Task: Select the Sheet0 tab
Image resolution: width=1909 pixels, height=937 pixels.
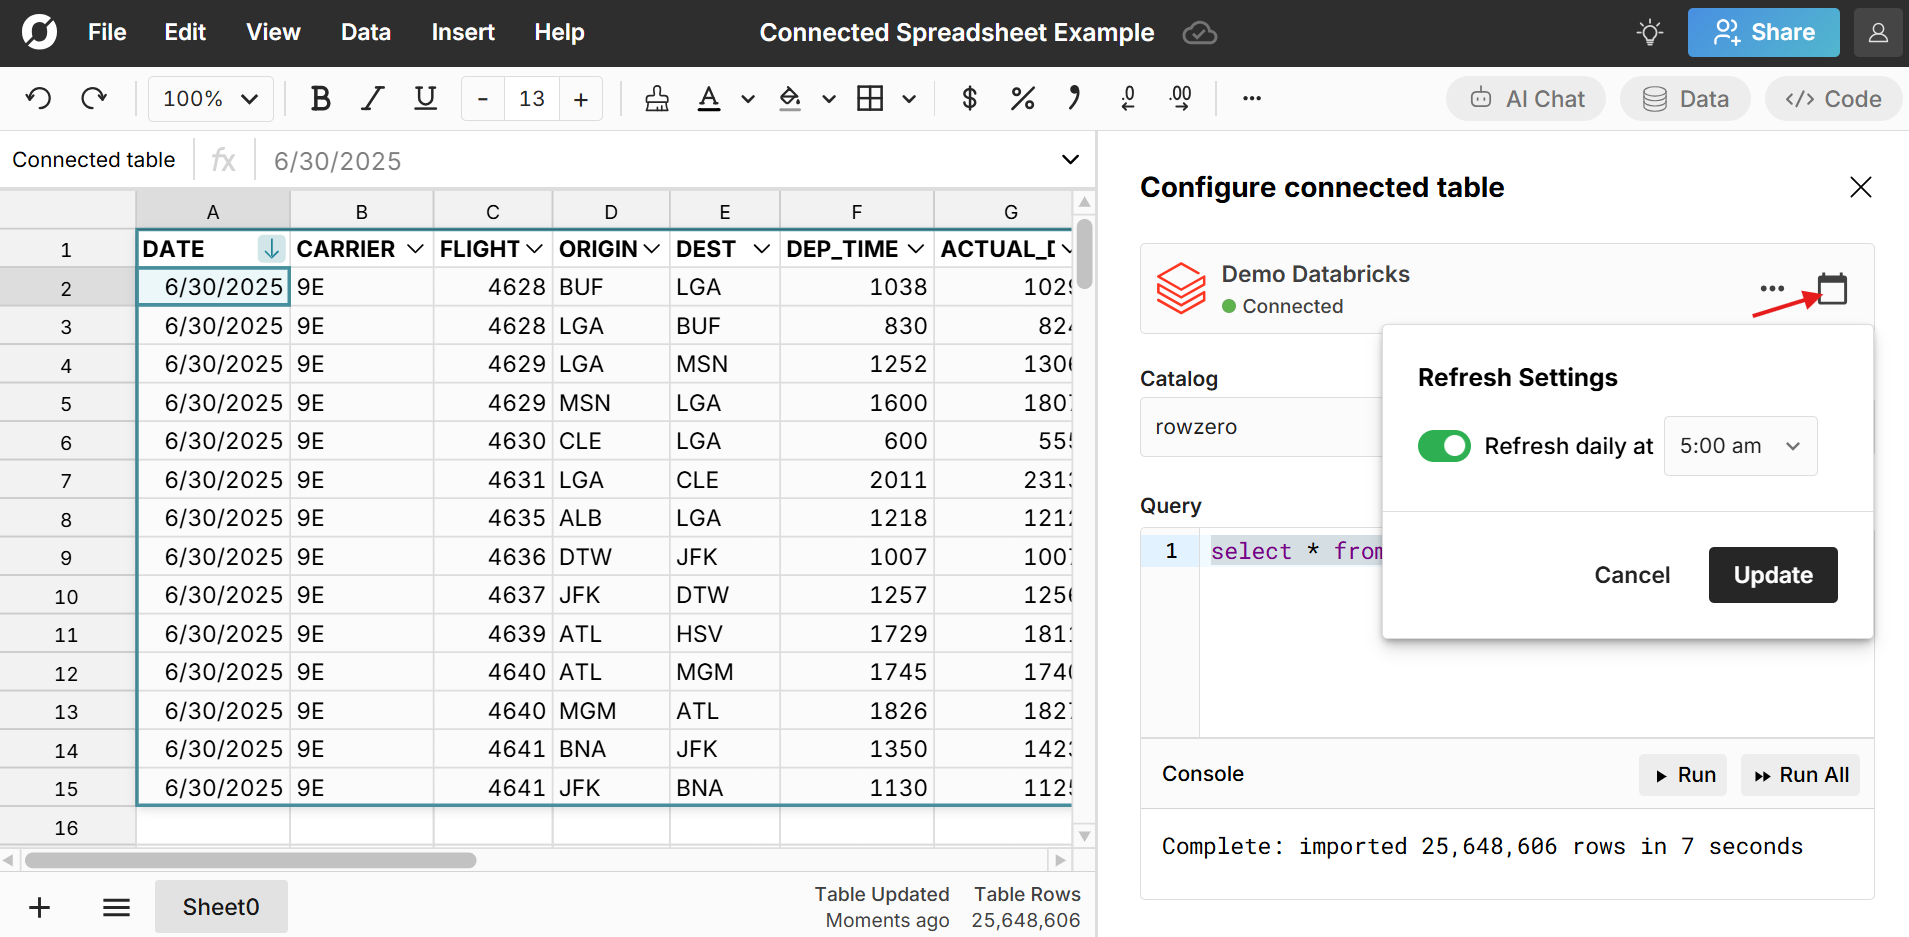Action: coord(220,906)
